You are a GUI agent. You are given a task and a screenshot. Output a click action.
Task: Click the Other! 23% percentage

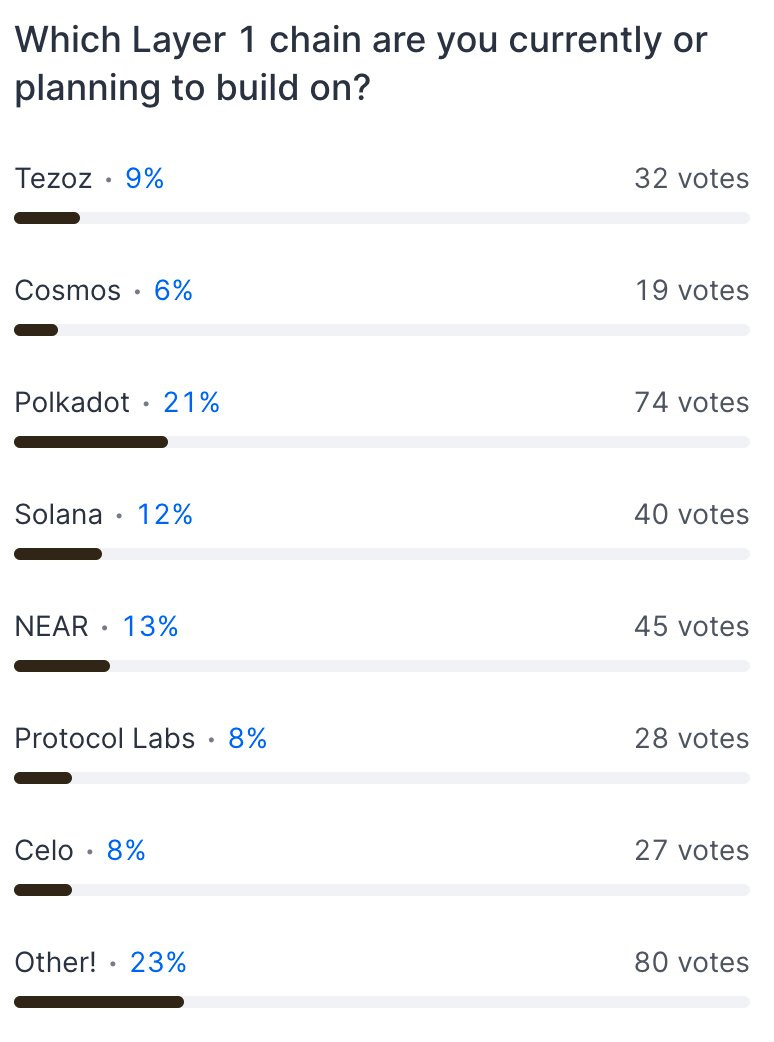pyautogui.click(x=158, y=962)
